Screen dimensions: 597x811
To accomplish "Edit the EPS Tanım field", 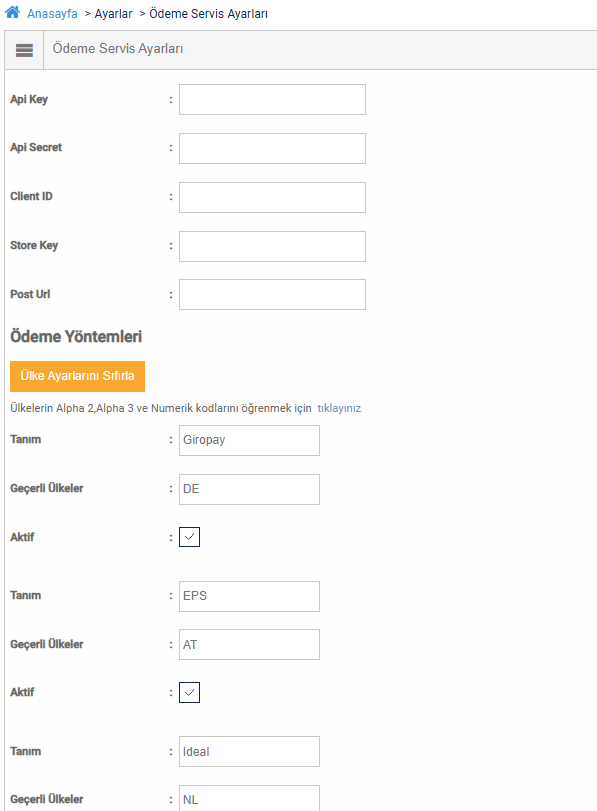I will [x=249, y=596].
